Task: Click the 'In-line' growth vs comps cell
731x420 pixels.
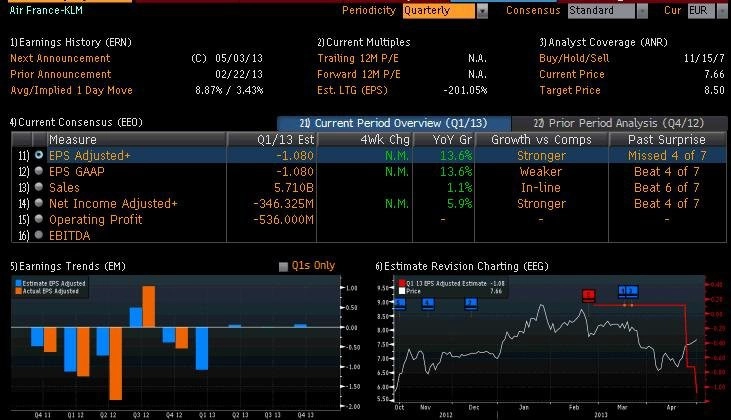Action: coord(541,187)
